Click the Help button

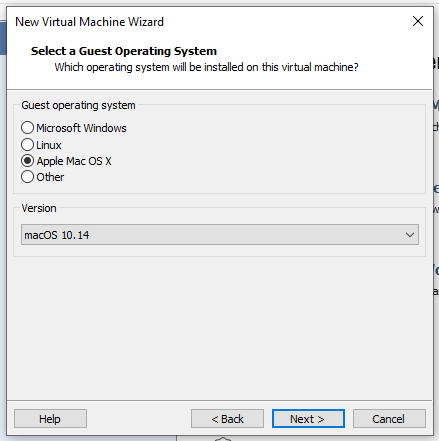[50, 419]
